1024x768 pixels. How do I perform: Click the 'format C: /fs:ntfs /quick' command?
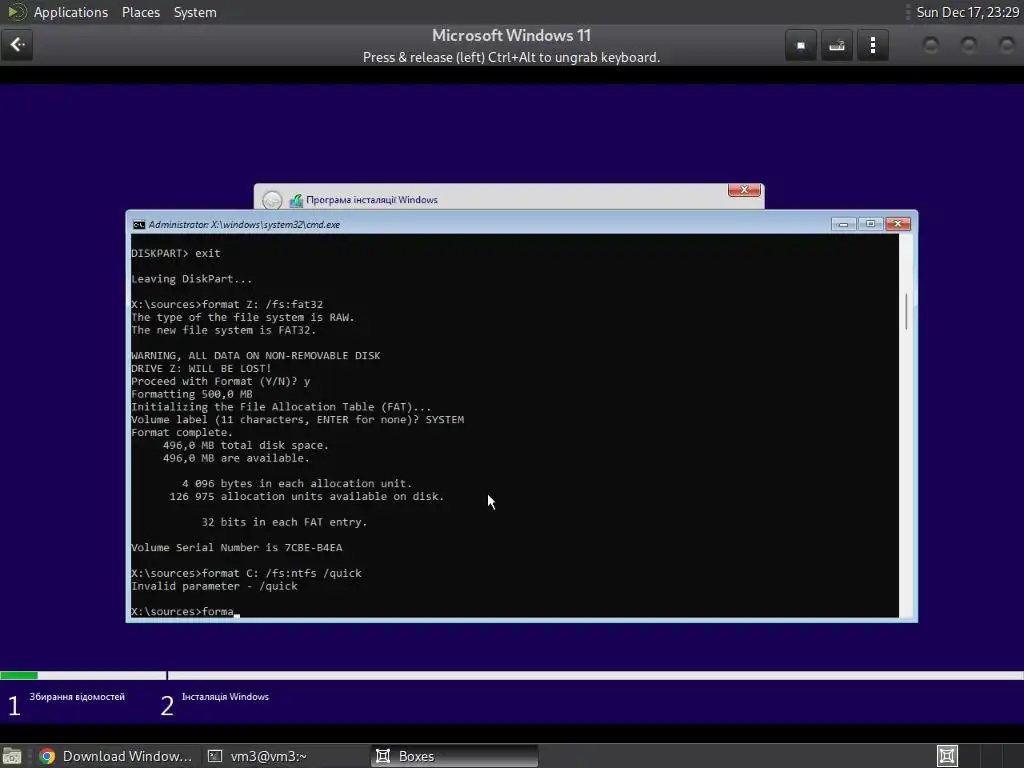click(x=281, y=573)
